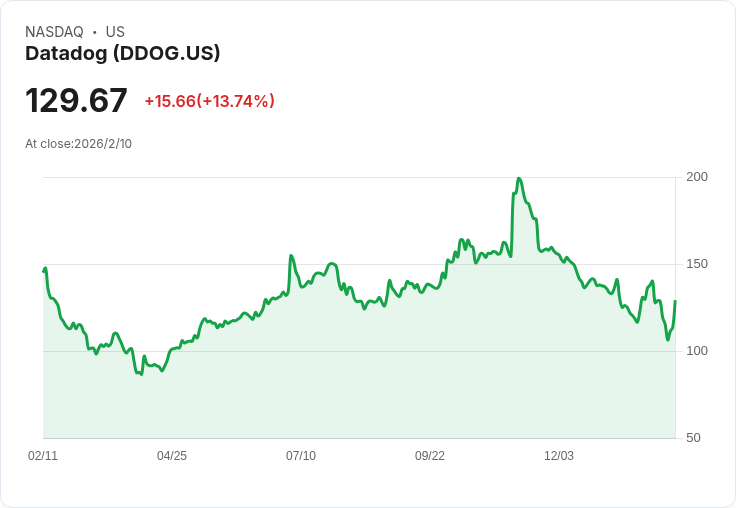
Task: Click the current price 129.67
Action: tap(76, 101)
